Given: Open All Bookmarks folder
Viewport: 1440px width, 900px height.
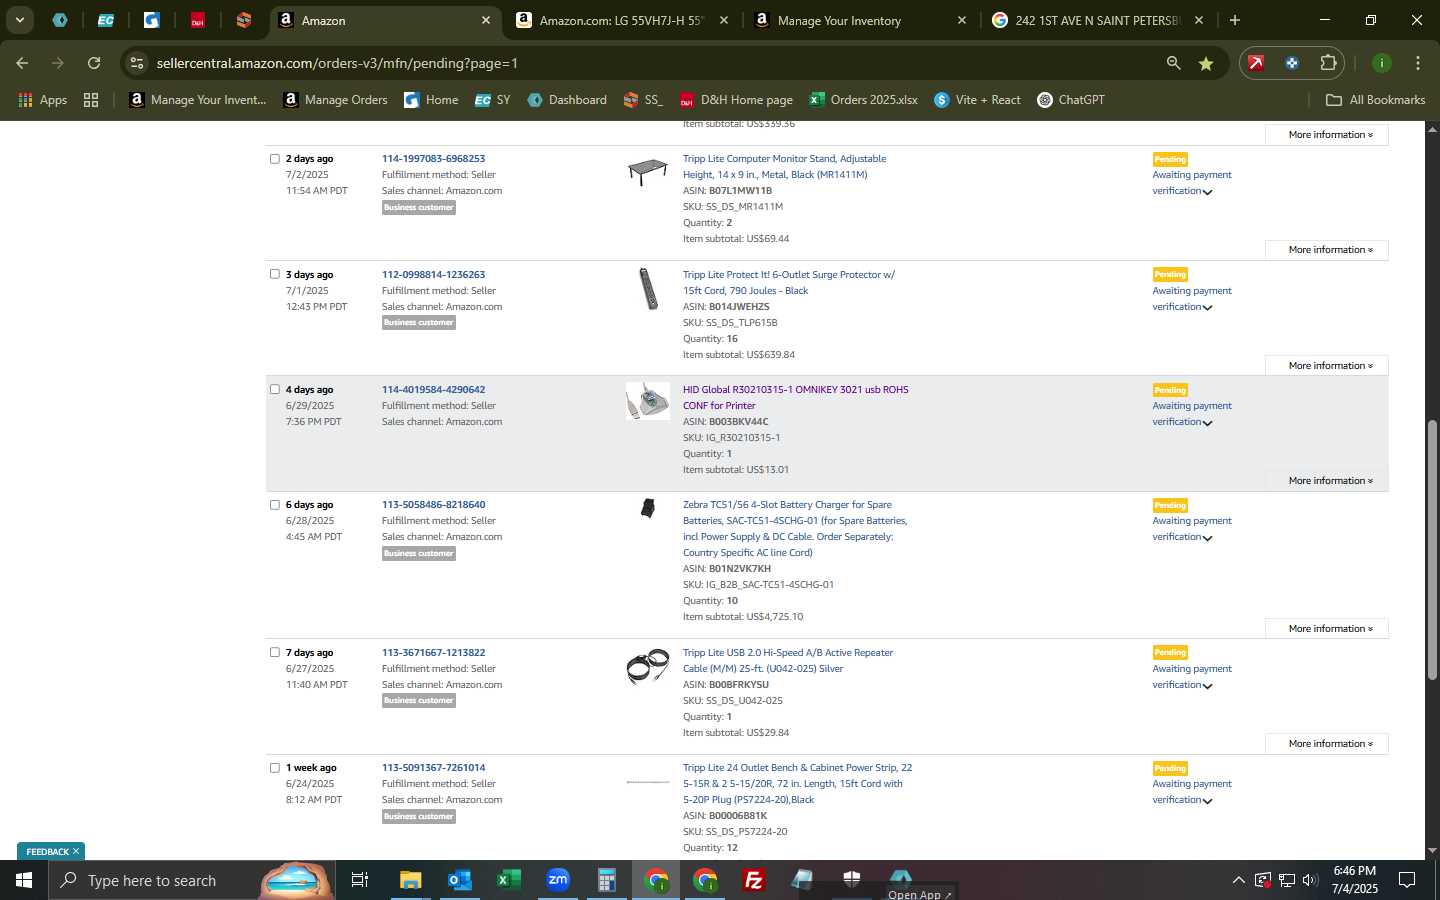Looking at the screenshot, I should [1375, 100].
